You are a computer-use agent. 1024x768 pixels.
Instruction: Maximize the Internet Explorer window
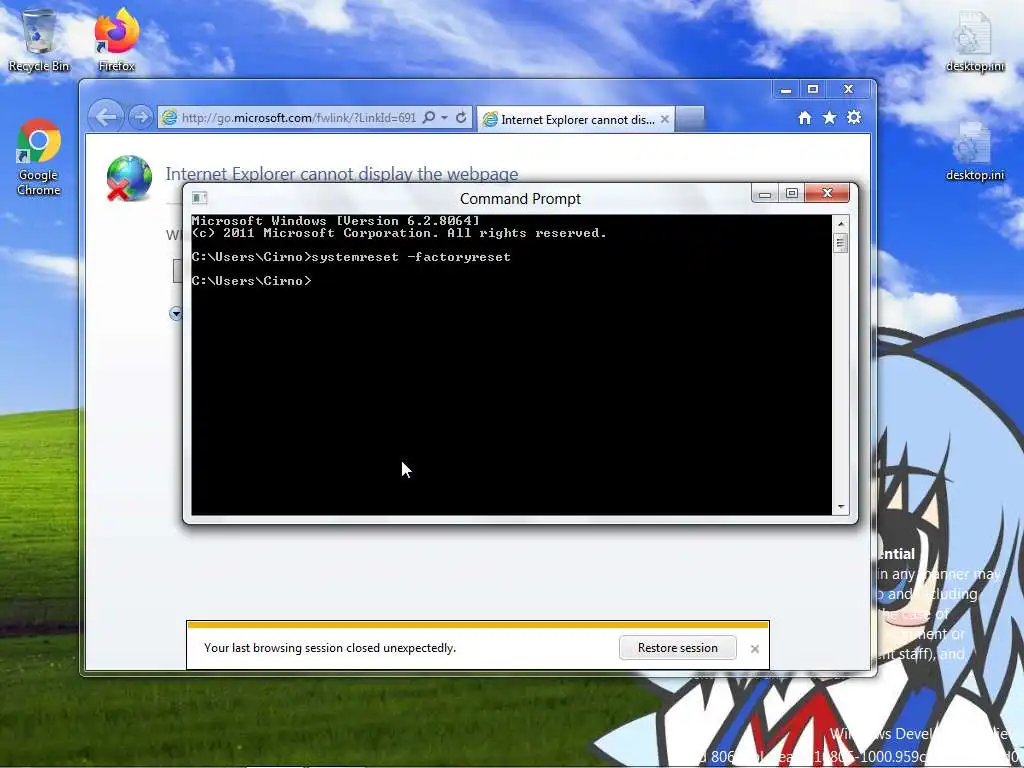(813, 89)
